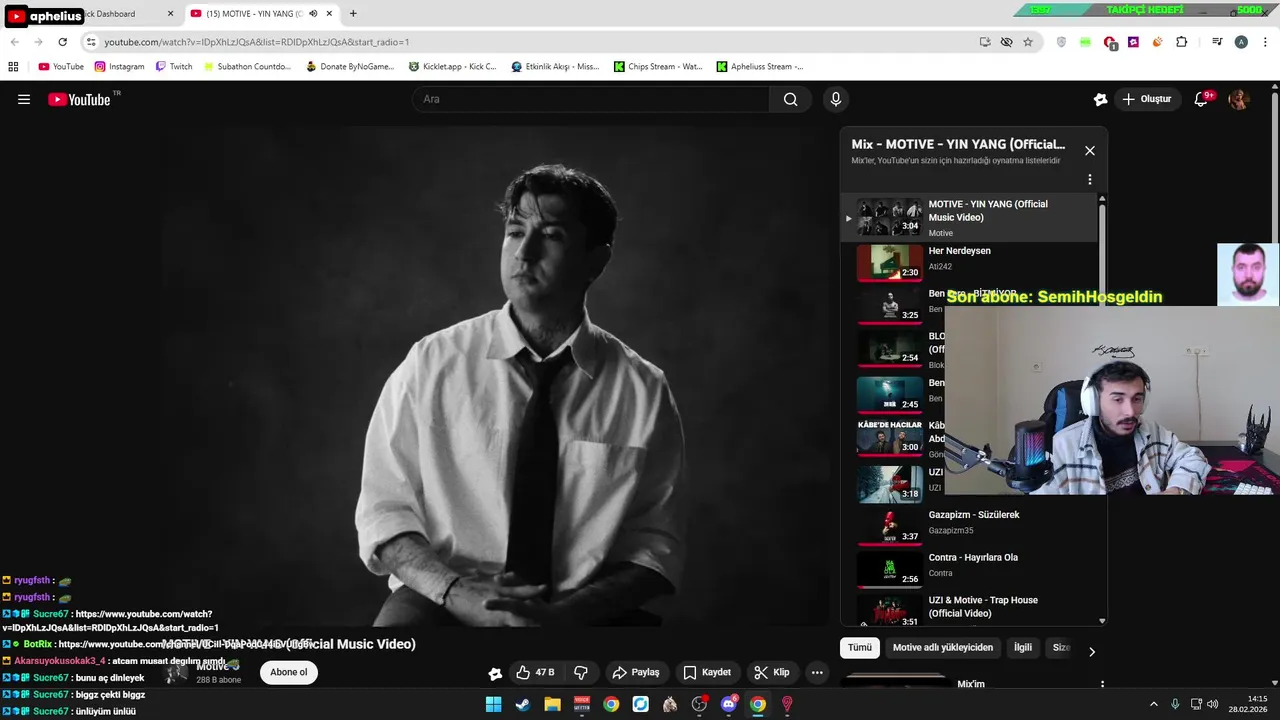The image size is (1280, 720).
Task: Open more video actions ellipsis
Action: tap(817, 673)
